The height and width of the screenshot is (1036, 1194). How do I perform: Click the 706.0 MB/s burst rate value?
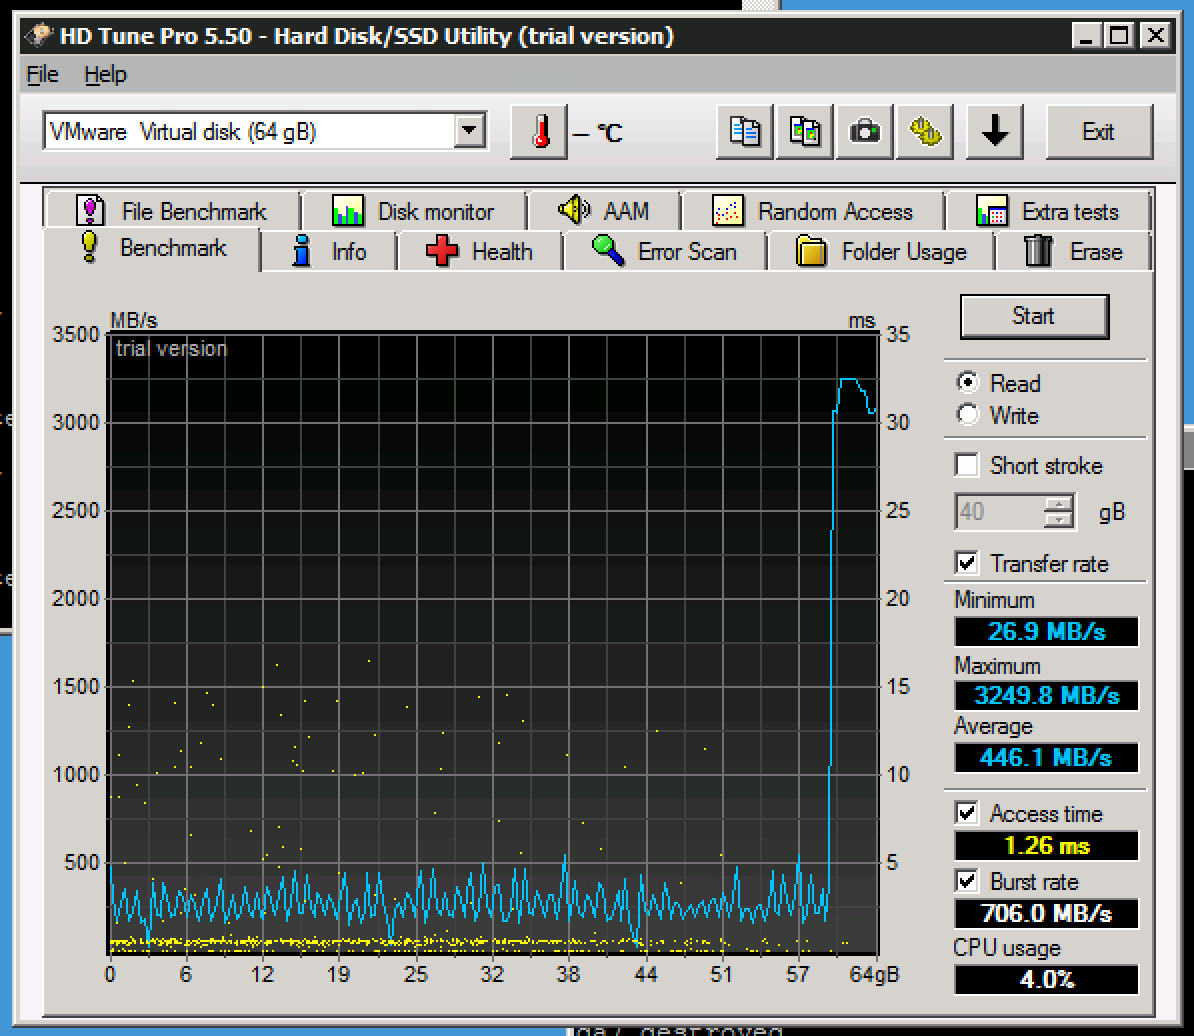[x=1046, y=913]
